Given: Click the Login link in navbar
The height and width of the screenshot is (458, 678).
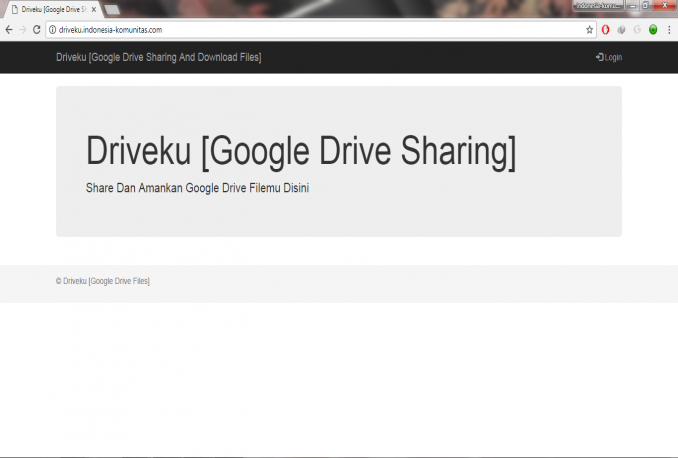Looking at the screenshot, I should (x=609, y=57).
